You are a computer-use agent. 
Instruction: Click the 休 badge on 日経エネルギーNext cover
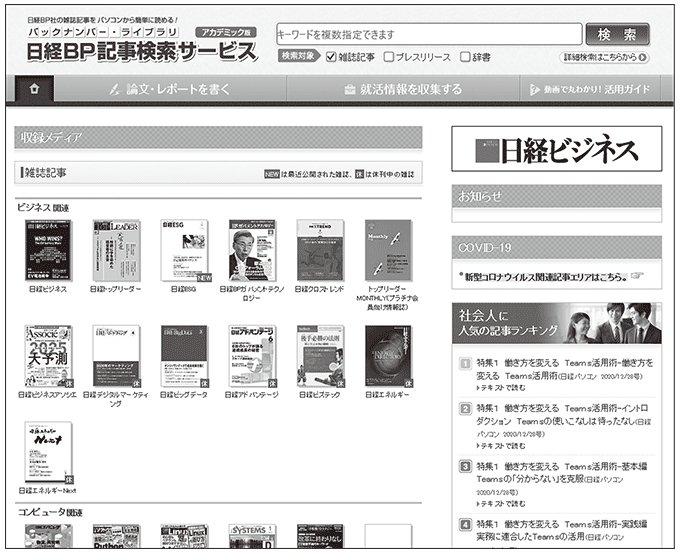(69, 479)
